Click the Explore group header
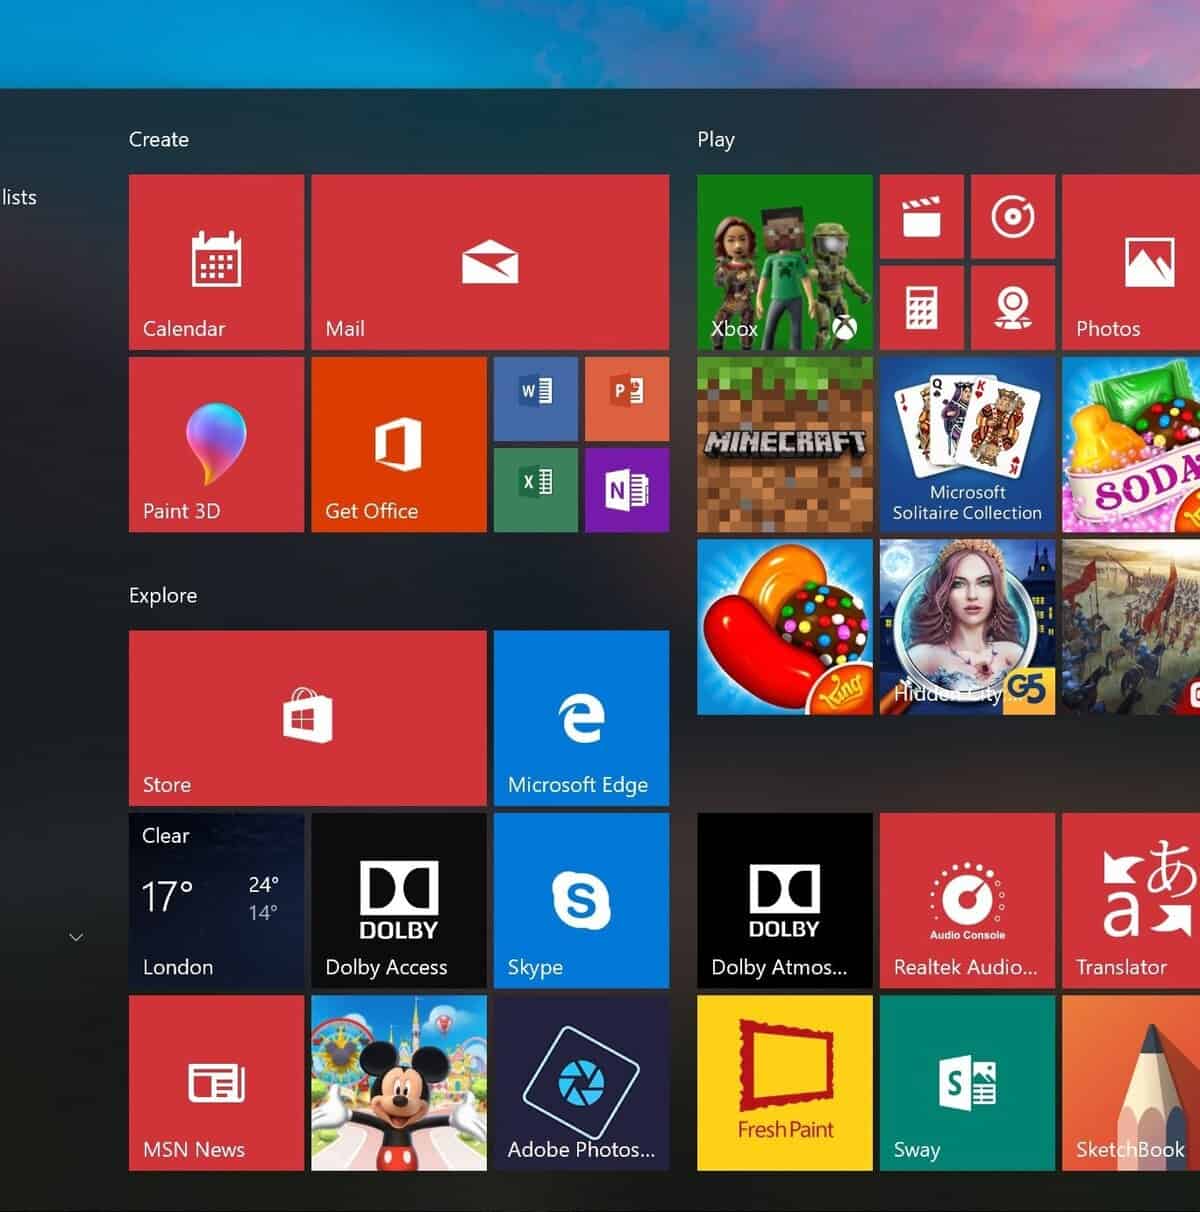The height and width of the screenshot is (1212, 1200). [x=163, y=596]
